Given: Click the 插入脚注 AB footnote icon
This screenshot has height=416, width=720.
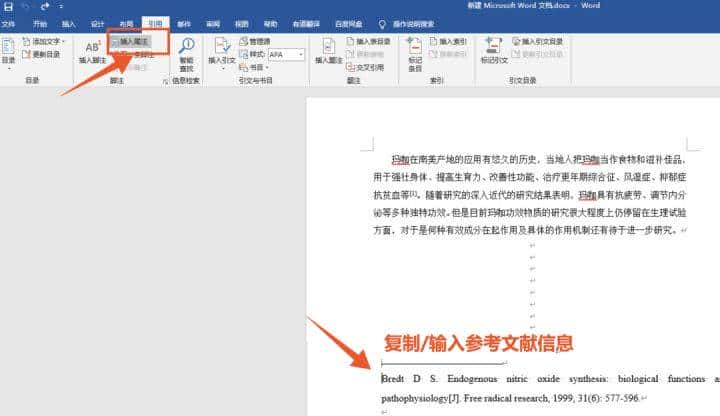Looking at the screenshot, I should [x=92, y=51].
